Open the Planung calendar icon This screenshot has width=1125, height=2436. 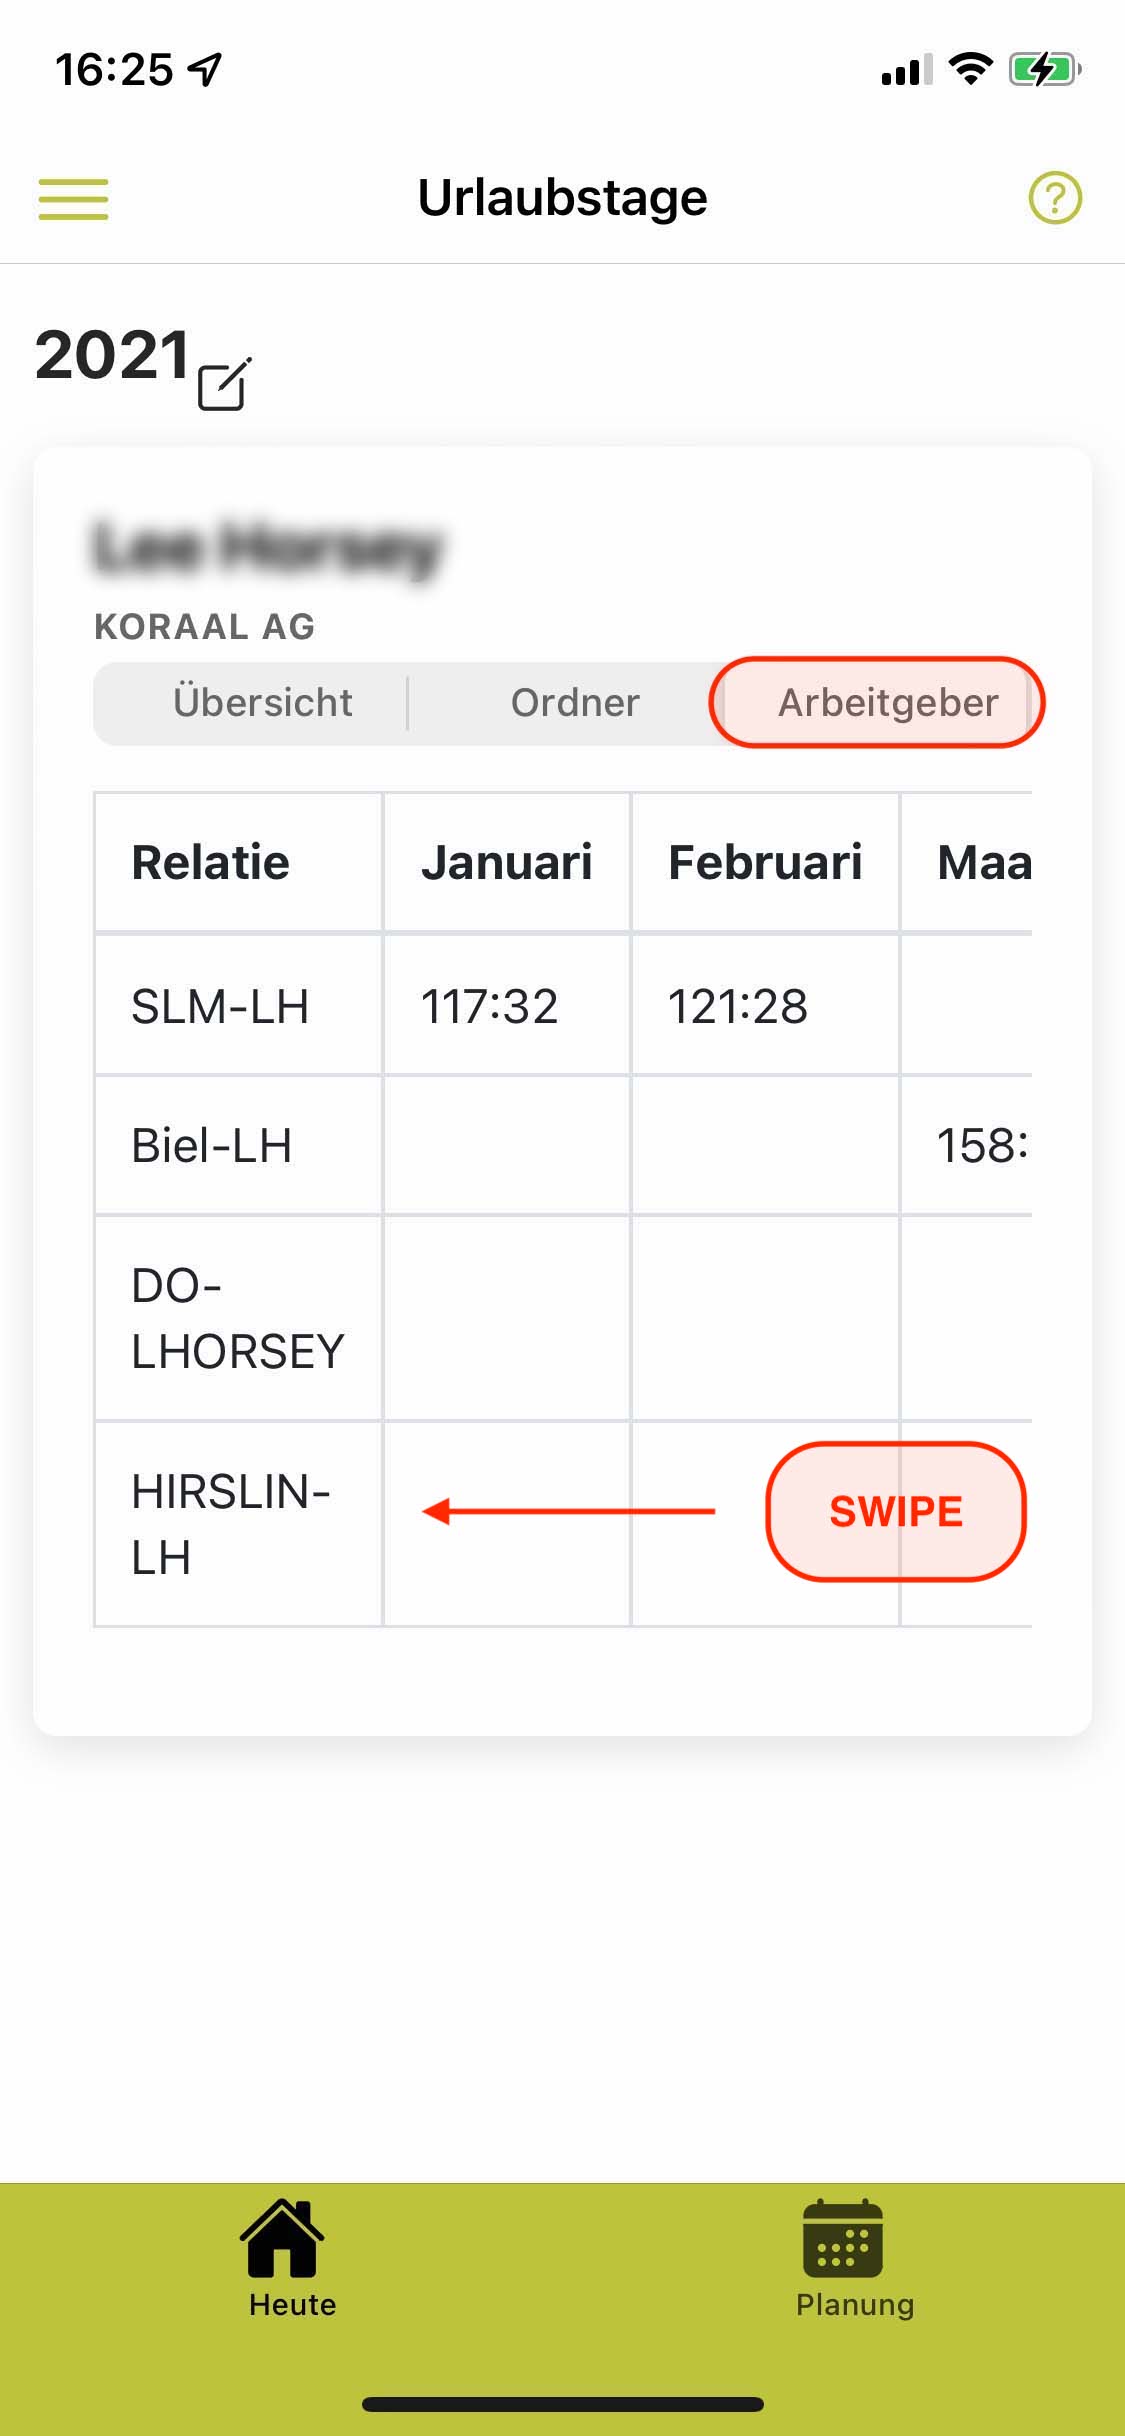843,2238
